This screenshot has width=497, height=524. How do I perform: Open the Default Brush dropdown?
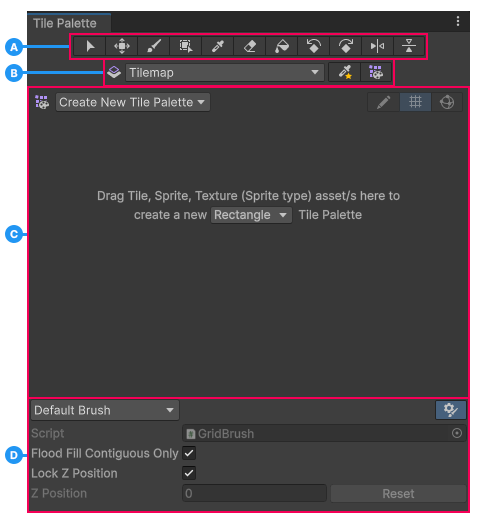105,410
